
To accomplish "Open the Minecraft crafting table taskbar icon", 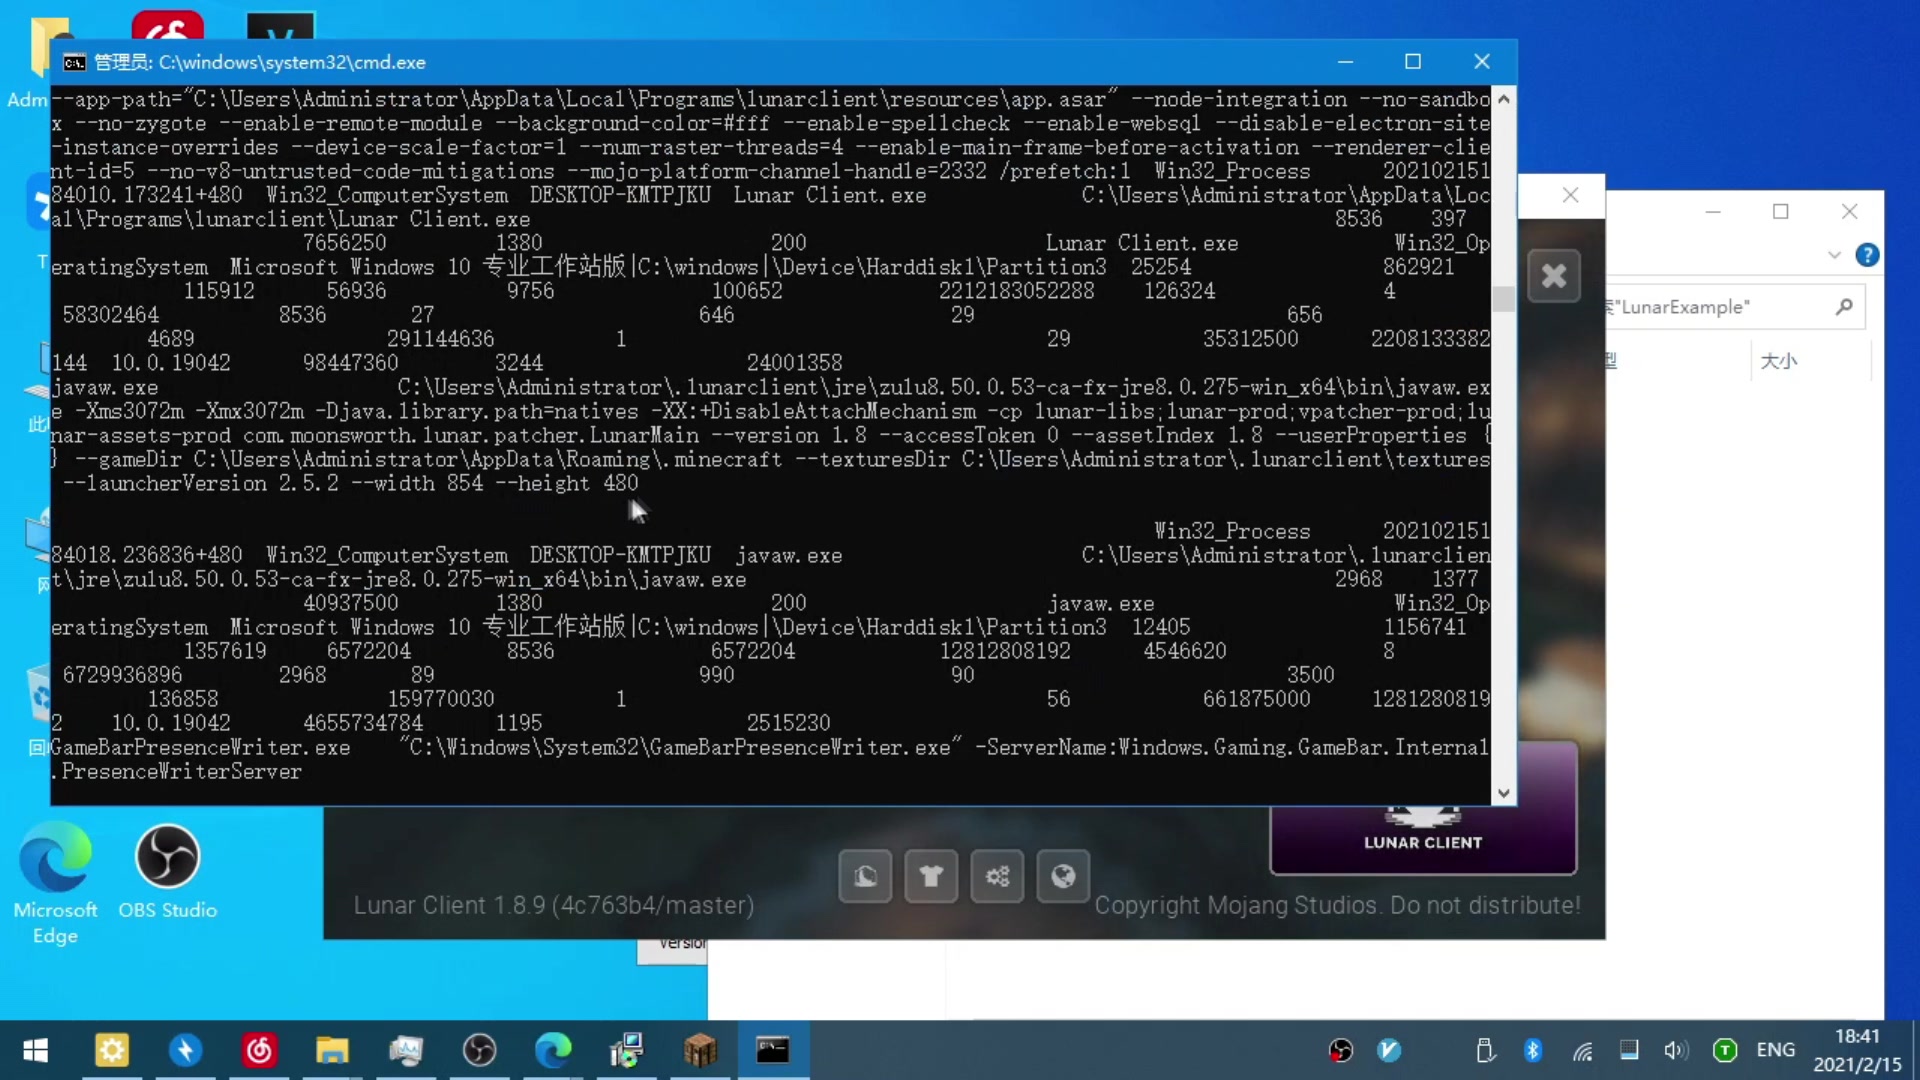I will click(x=700, y=1050).
